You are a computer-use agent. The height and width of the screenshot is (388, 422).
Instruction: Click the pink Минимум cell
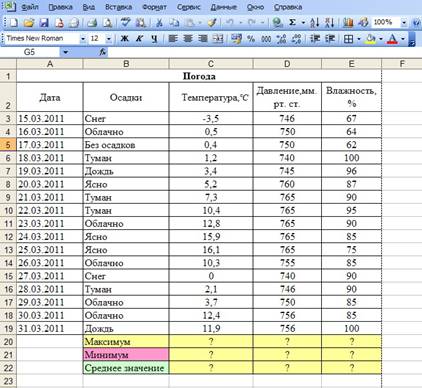click(x=126, y=355)
